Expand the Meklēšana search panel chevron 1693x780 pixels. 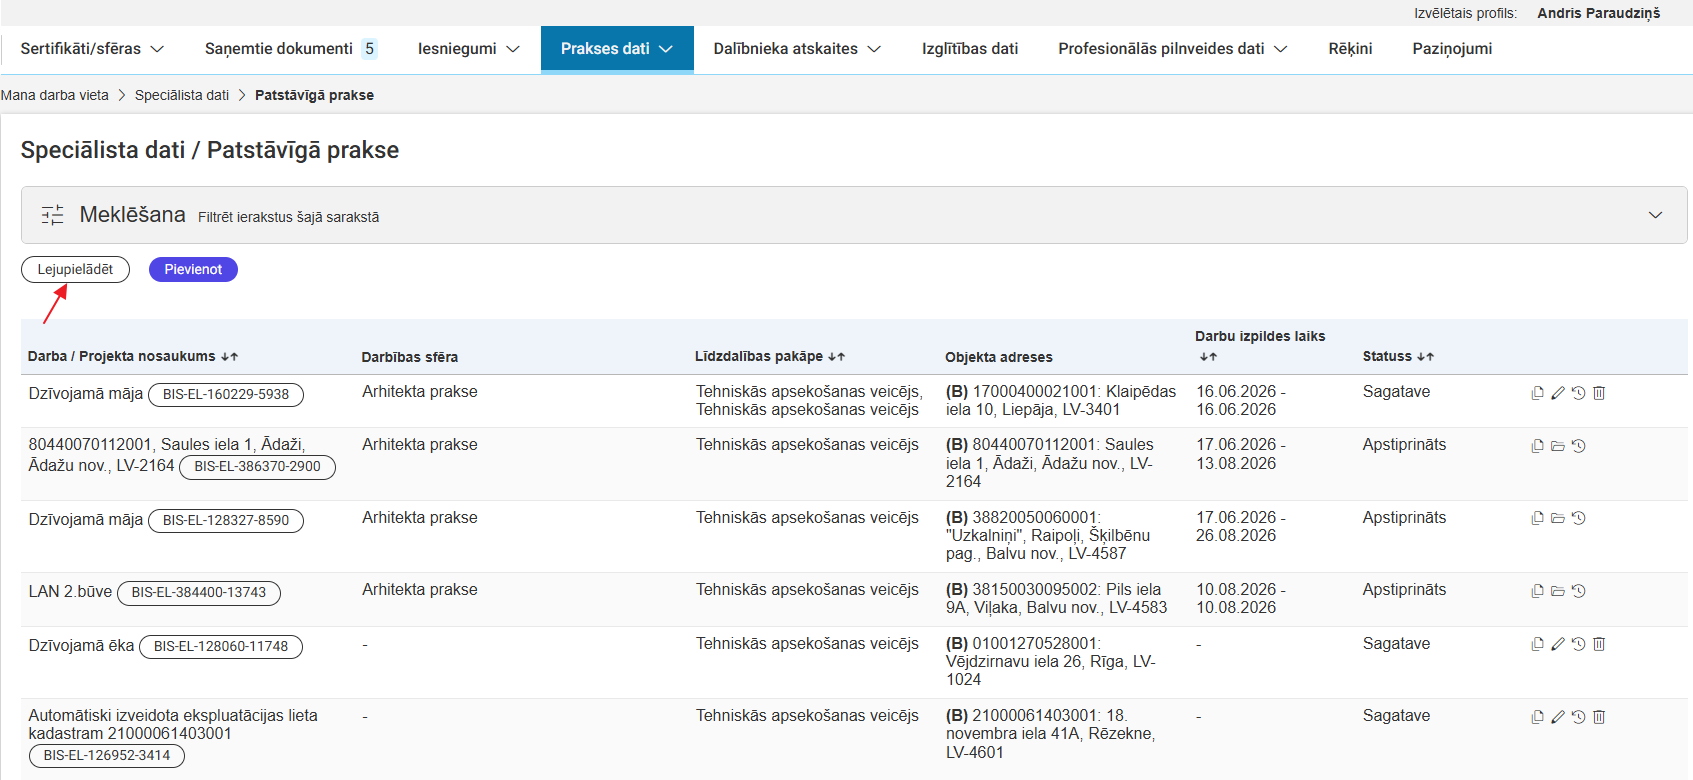[1655, 215]
